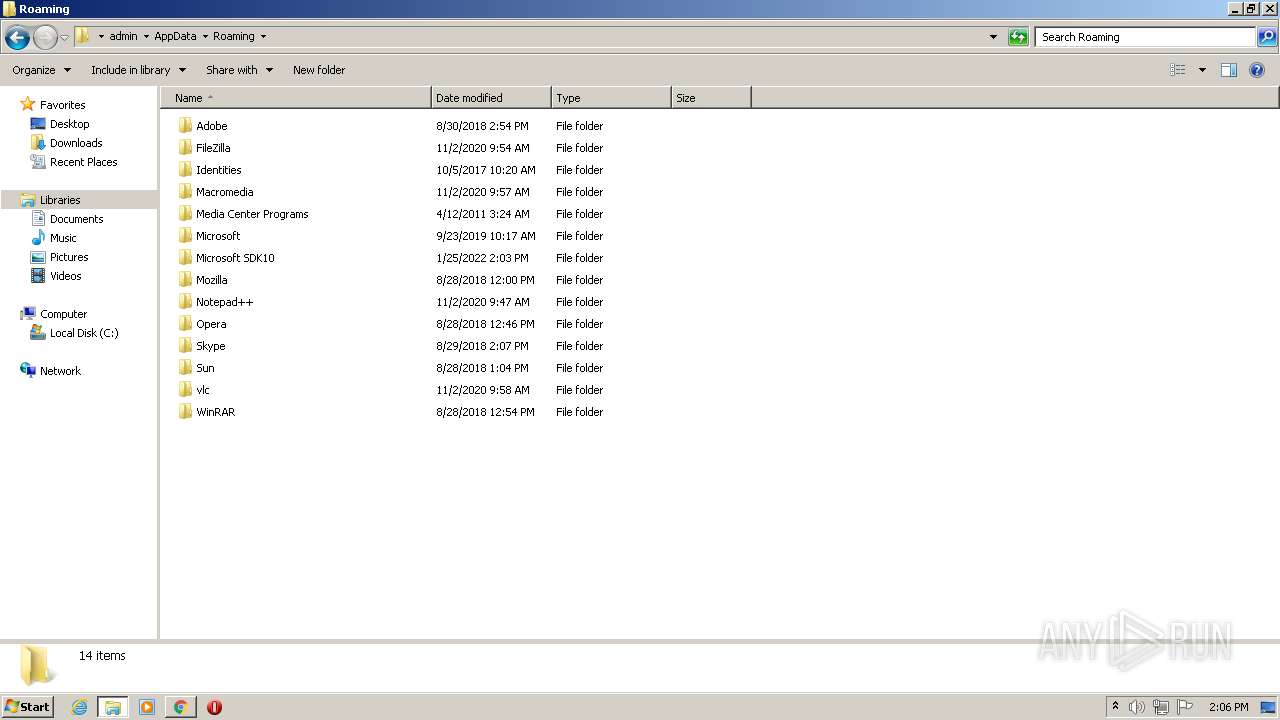This screenshot has width=1280, height=720.
Task: Open the admin breadcrumb dropdown arrow
Action: click(x=146, y=37)
